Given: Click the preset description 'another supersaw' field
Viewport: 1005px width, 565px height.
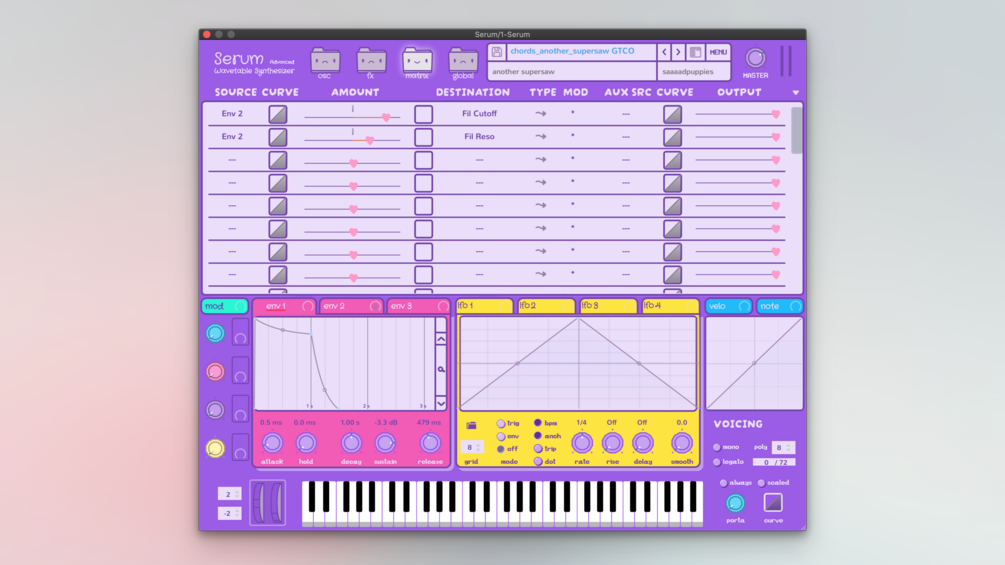Looking at the screenshot, I should click(572, 71).
